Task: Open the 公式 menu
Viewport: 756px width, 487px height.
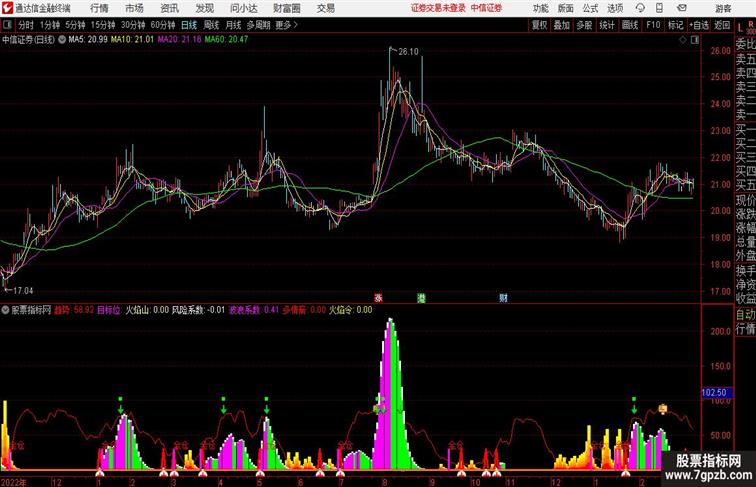Action: pos(590,8)
